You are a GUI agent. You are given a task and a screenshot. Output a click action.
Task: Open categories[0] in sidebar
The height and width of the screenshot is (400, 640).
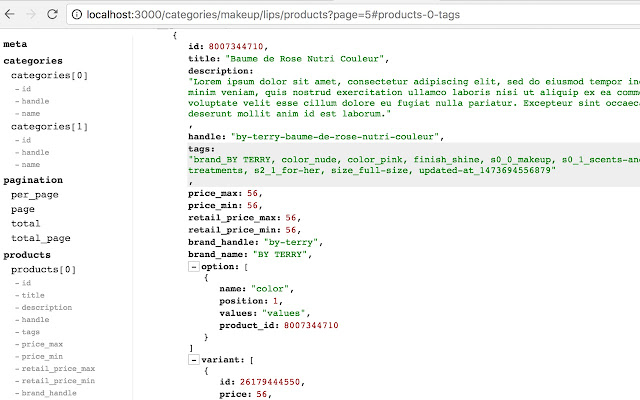(x=49, y=76)
